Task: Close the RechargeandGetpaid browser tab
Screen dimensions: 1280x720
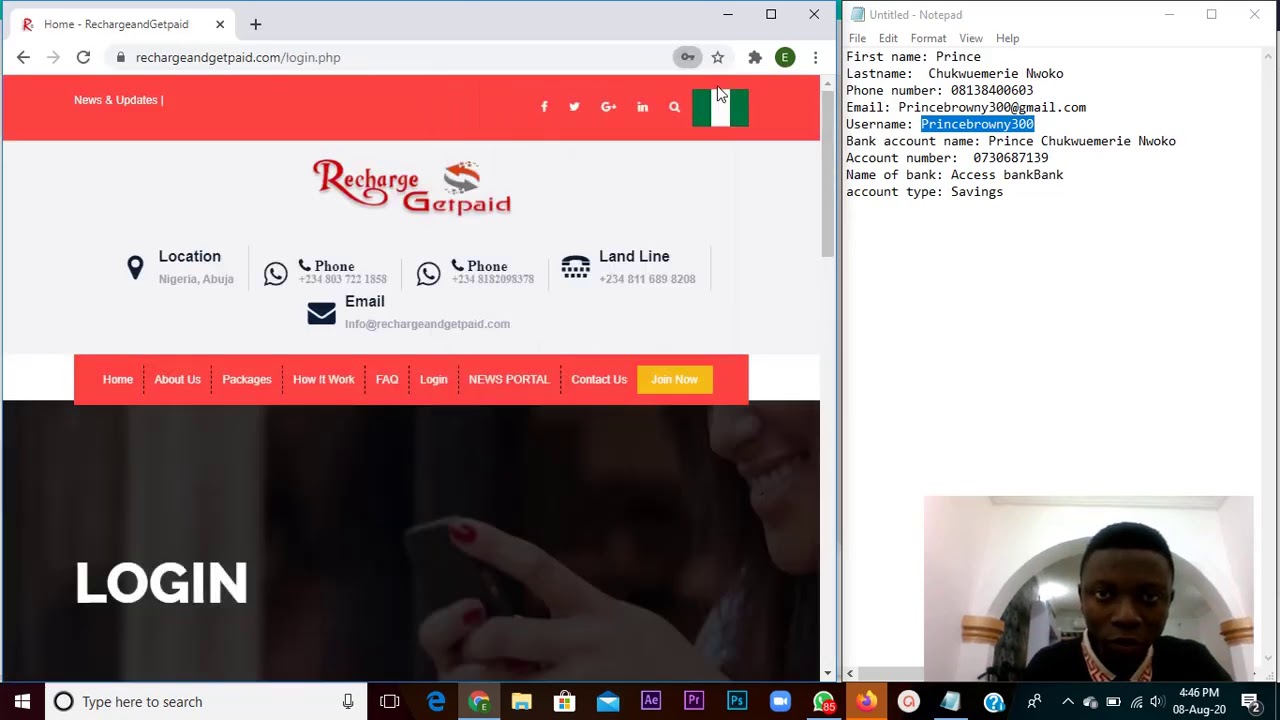Action: [220, 24]
